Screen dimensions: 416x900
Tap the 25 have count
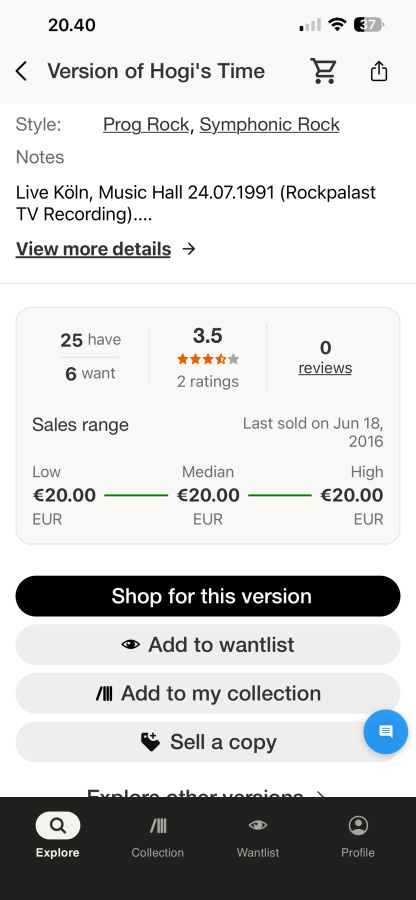pyautogui.click(x=91, y=340)
